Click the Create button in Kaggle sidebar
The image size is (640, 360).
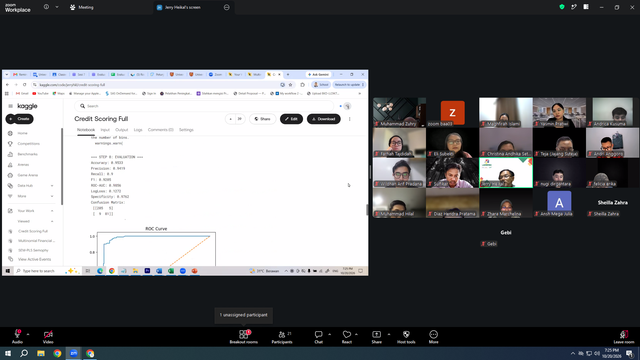[x=20, y=119]
